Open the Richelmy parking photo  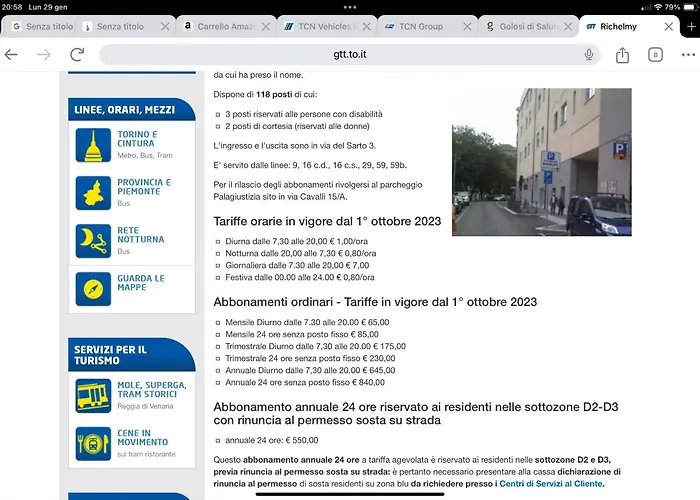(x=542, y=162)
